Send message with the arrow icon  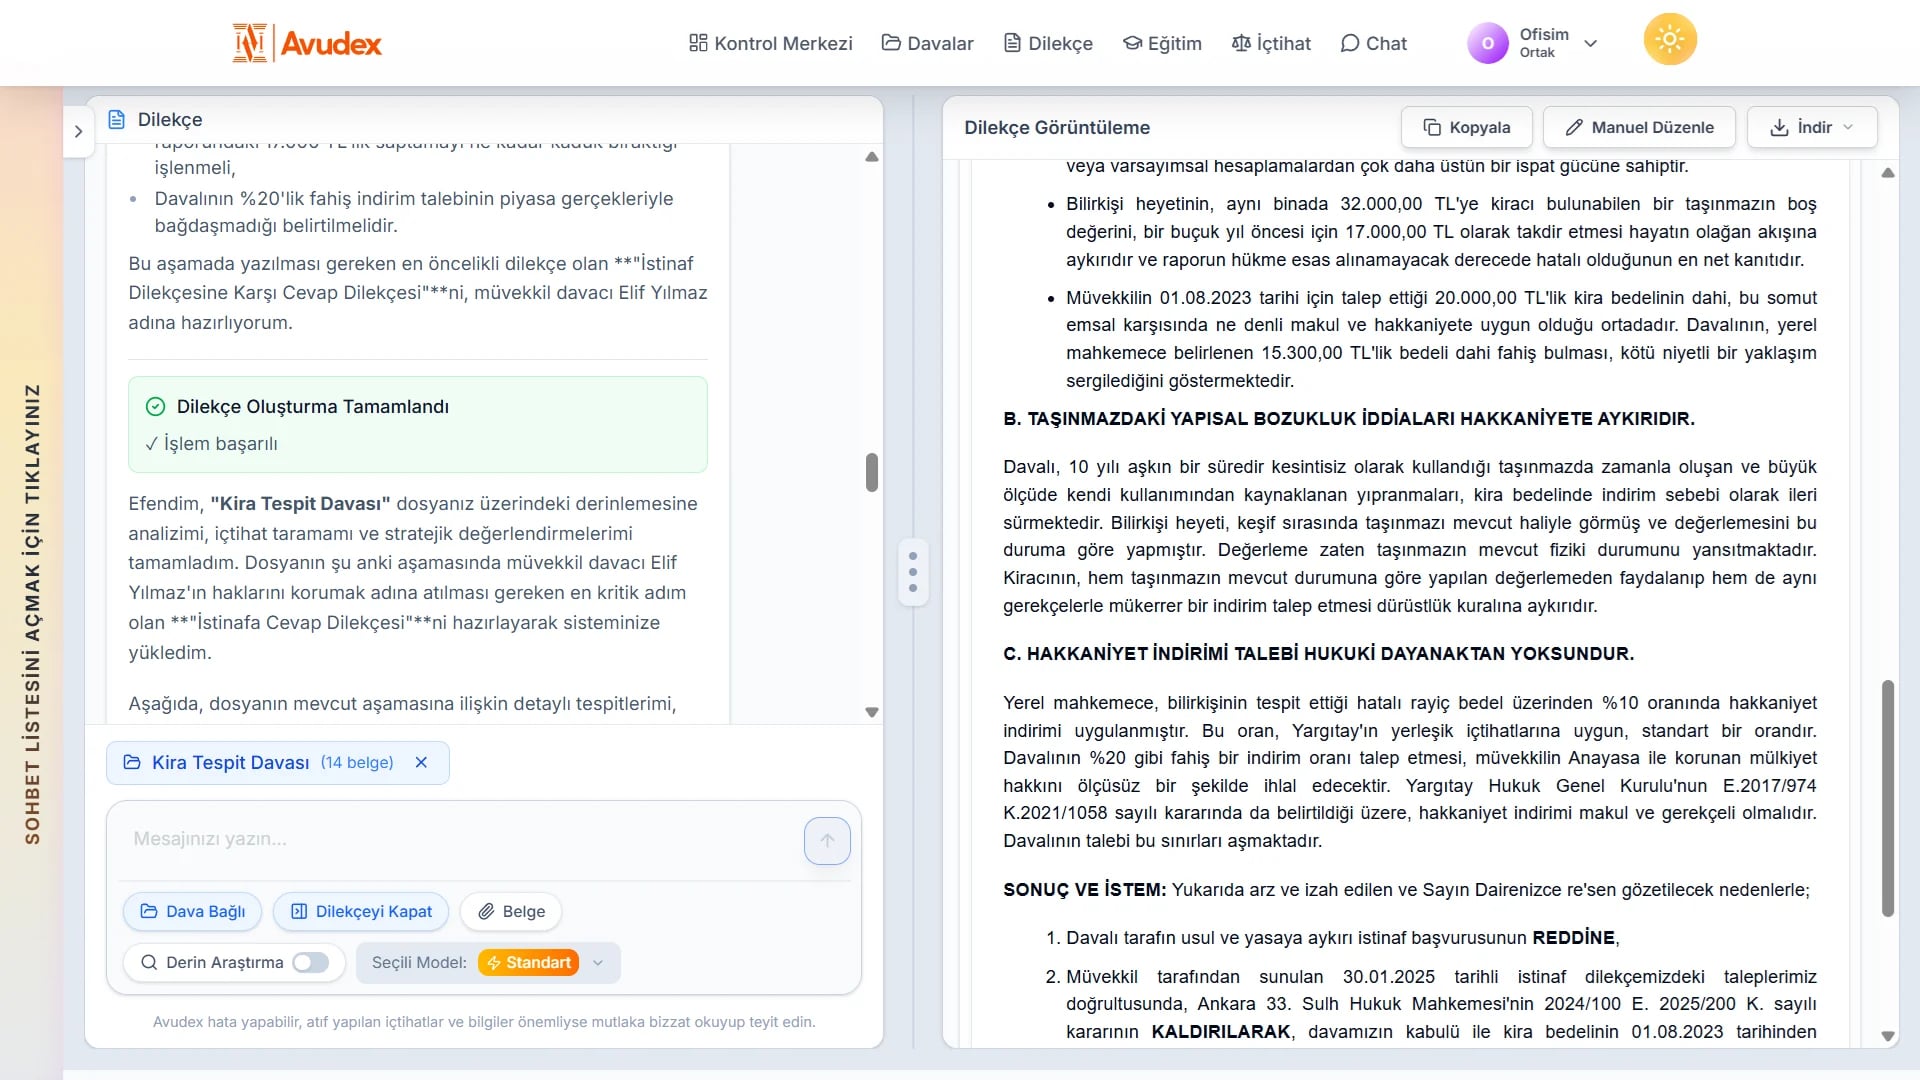tap(827, 841)
